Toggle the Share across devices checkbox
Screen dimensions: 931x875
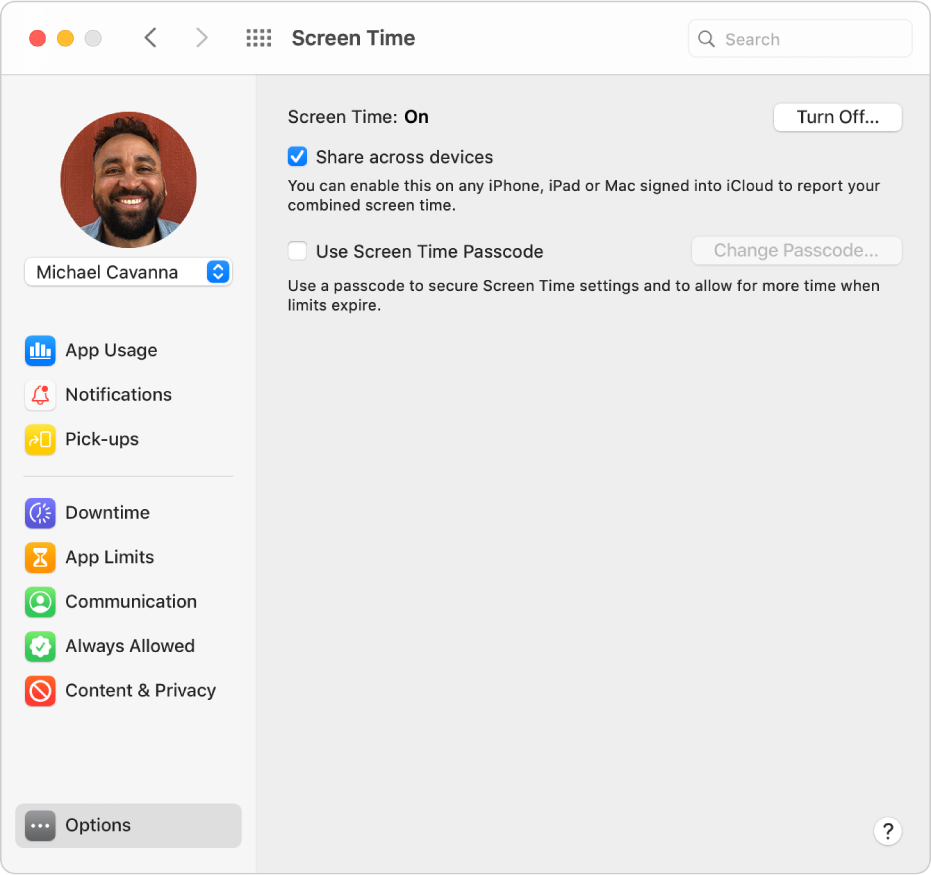297,156
